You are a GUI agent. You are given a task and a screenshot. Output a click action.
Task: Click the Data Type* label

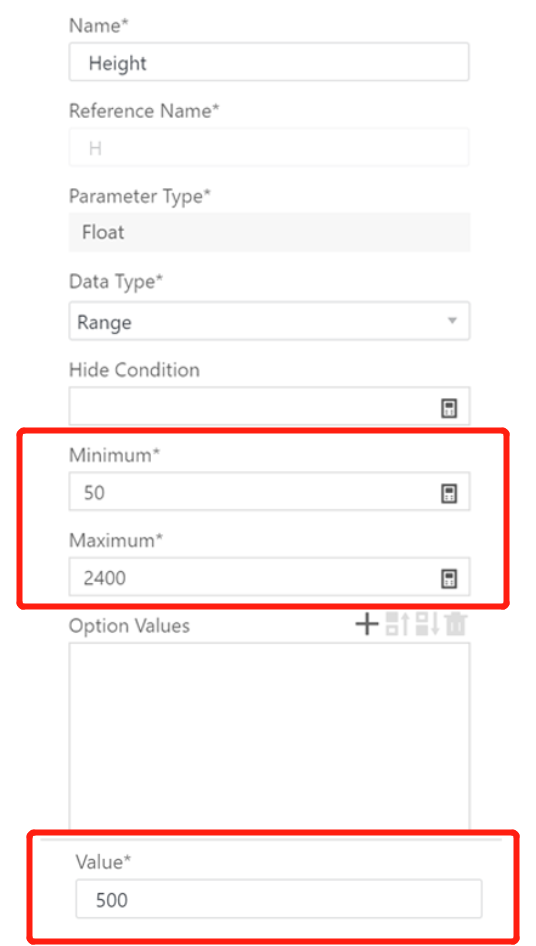coord(116,282)
